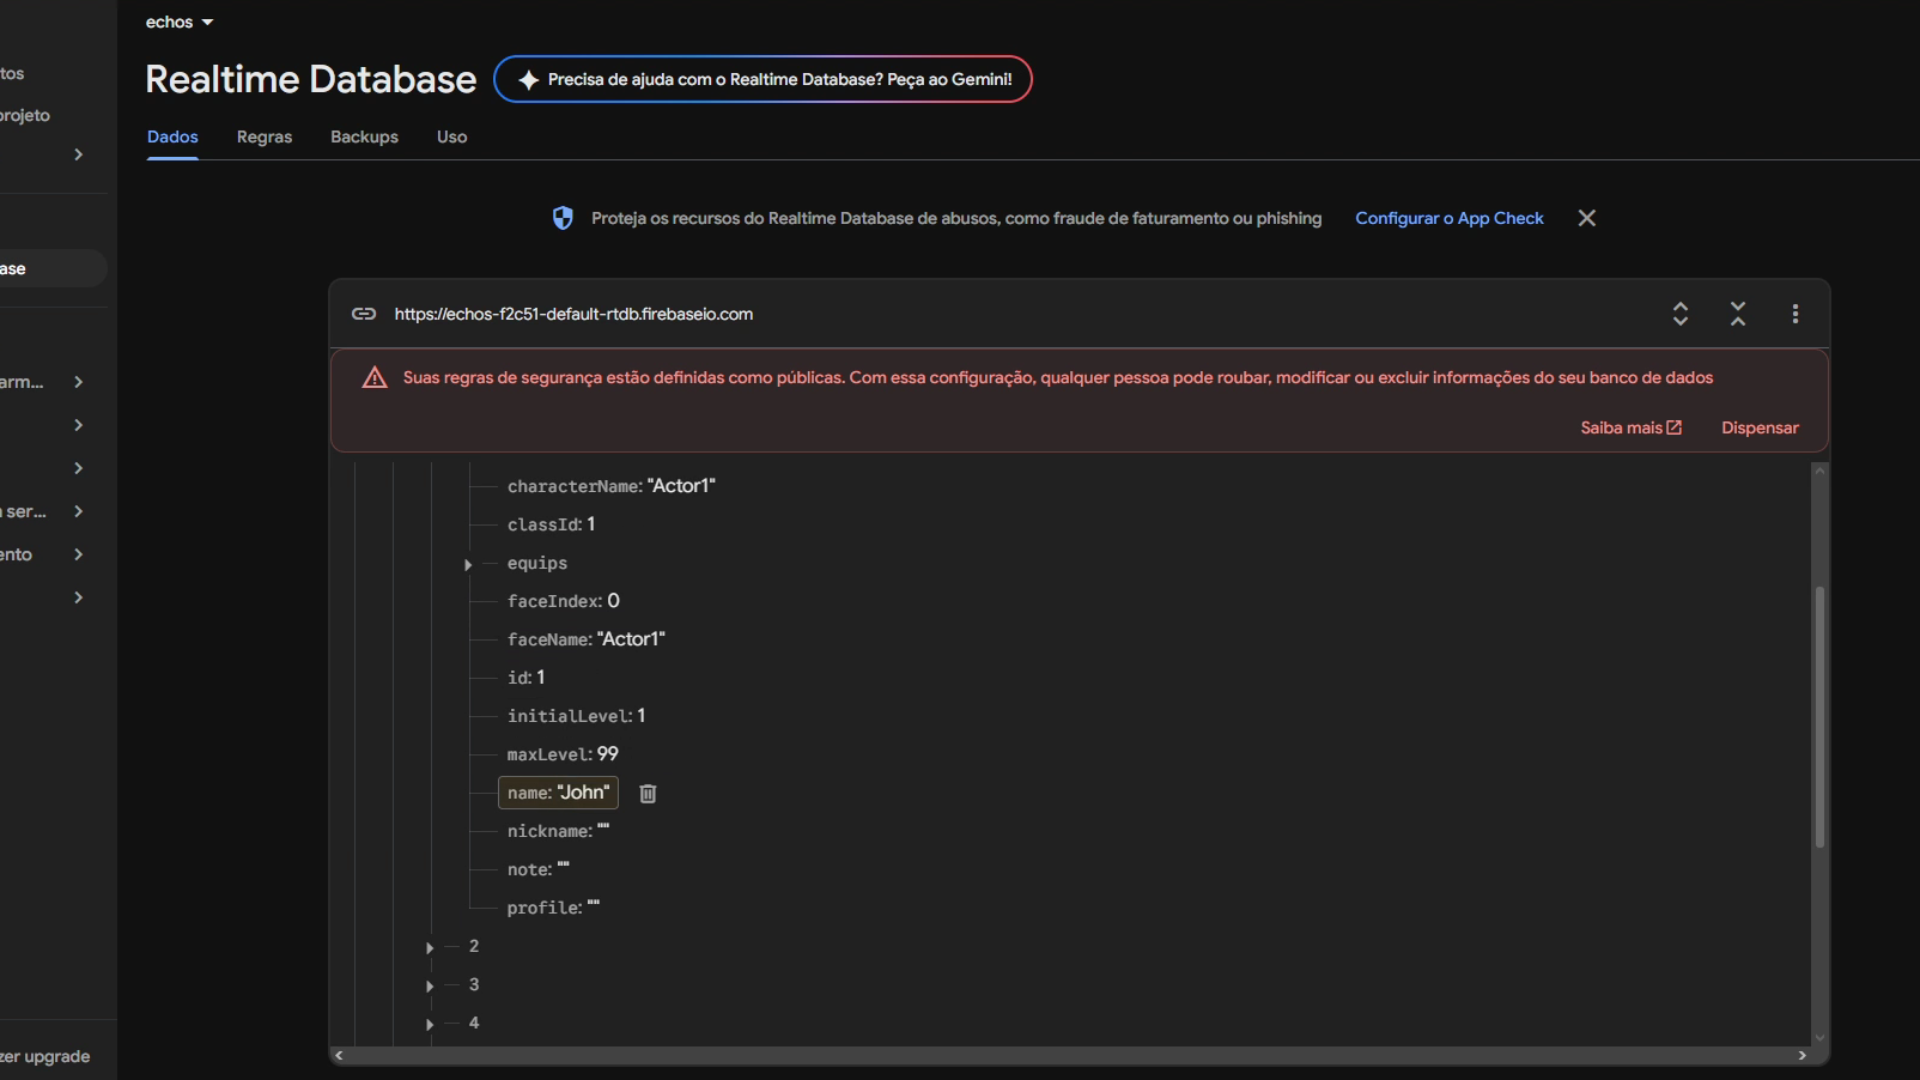
Task: Click the expand all nodes icon
Action: click(x=1680, y=314)
